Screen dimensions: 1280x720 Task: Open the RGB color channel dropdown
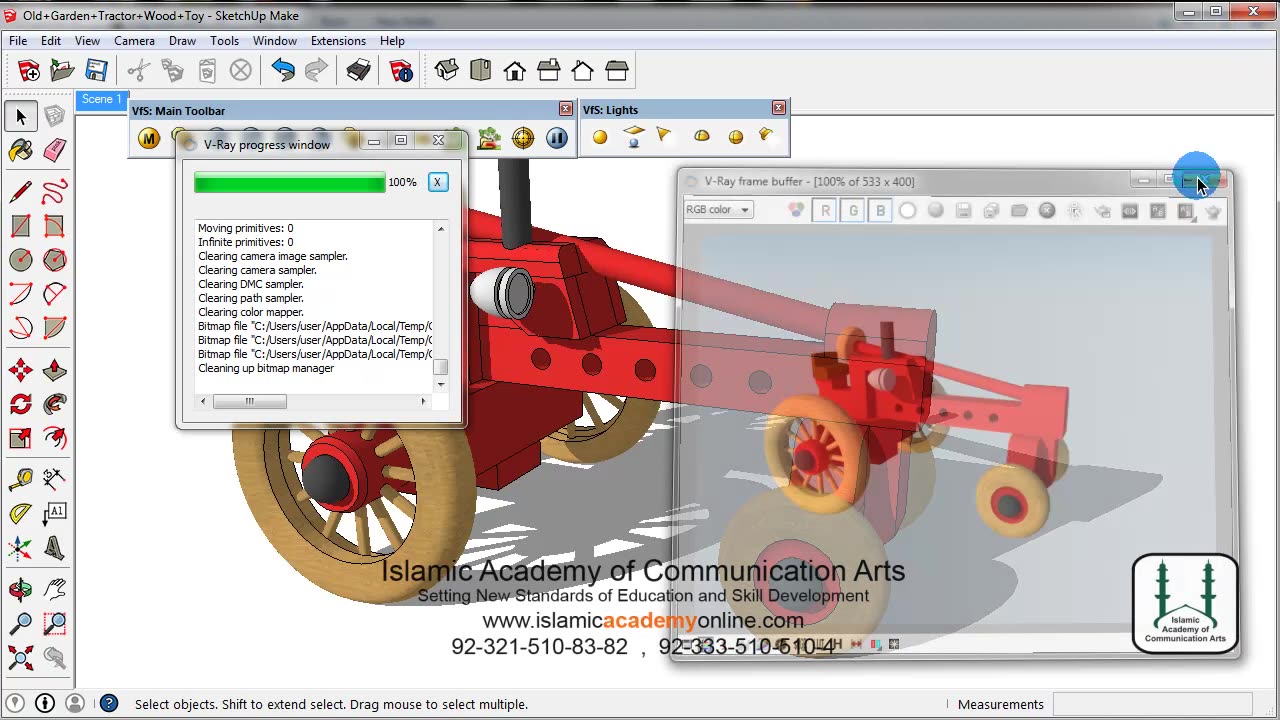pyautogui.click(x=718, y=209)
